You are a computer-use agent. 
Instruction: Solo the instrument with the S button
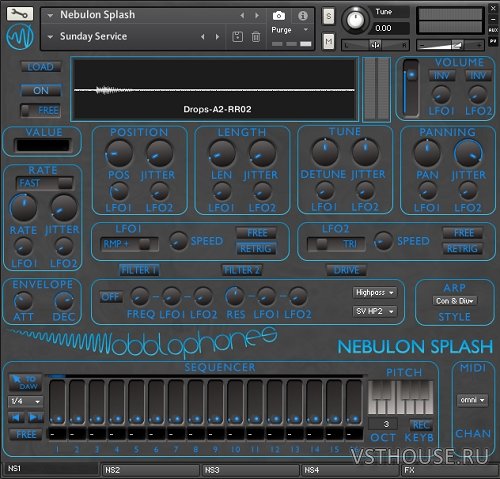click(x=329, y=16)
